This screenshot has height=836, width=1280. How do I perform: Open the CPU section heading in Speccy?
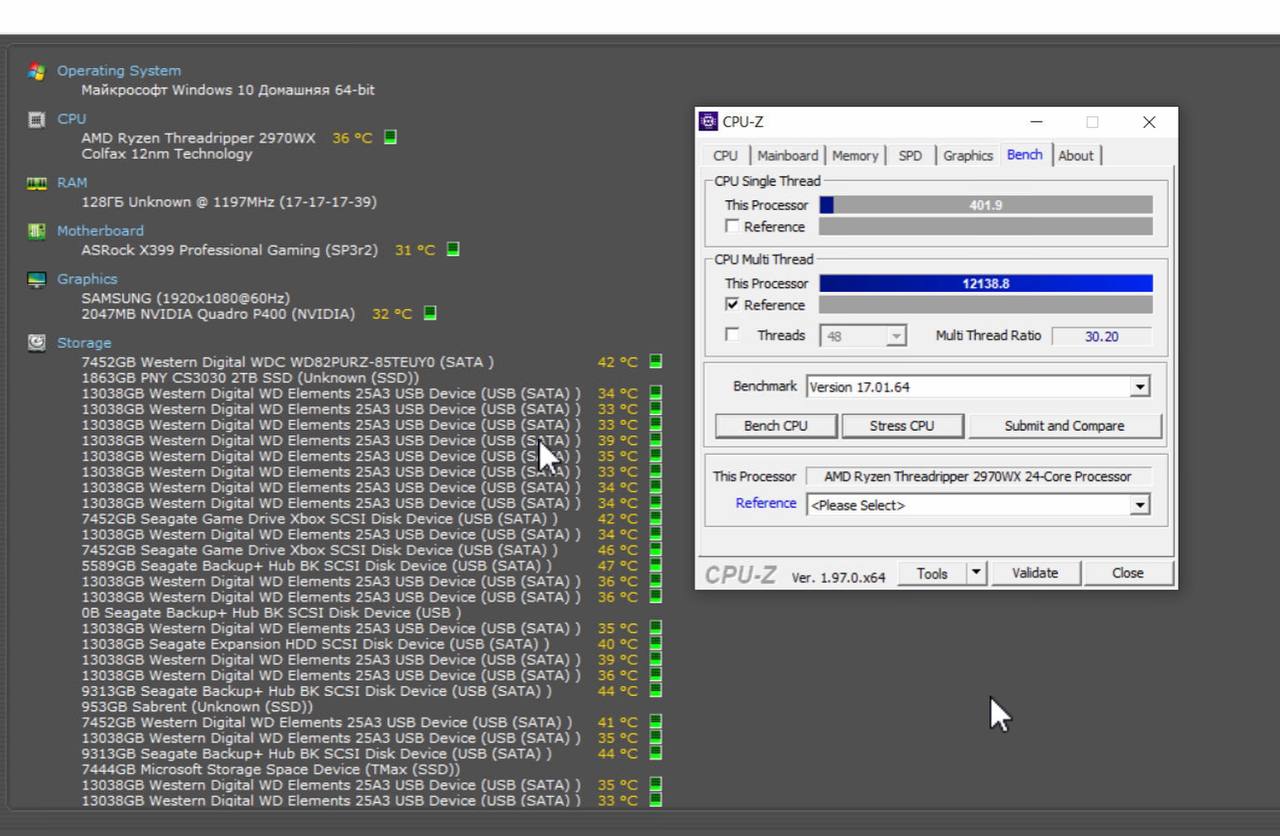pos(72,119)
